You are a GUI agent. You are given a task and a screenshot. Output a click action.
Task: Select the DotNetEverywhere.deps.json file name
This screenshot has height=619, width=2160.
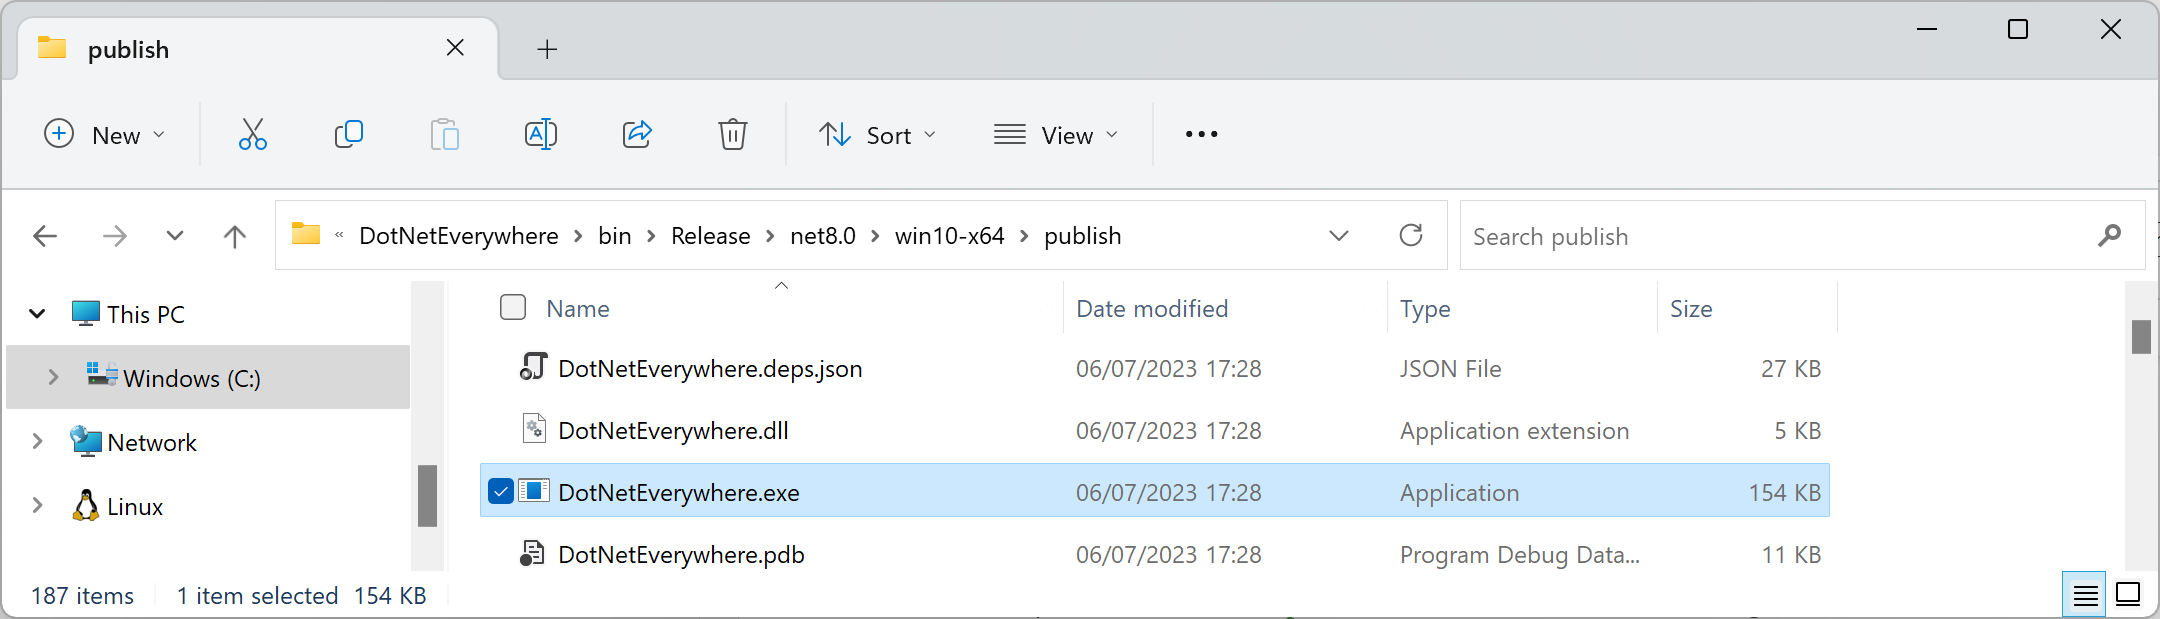coord(710,369)
